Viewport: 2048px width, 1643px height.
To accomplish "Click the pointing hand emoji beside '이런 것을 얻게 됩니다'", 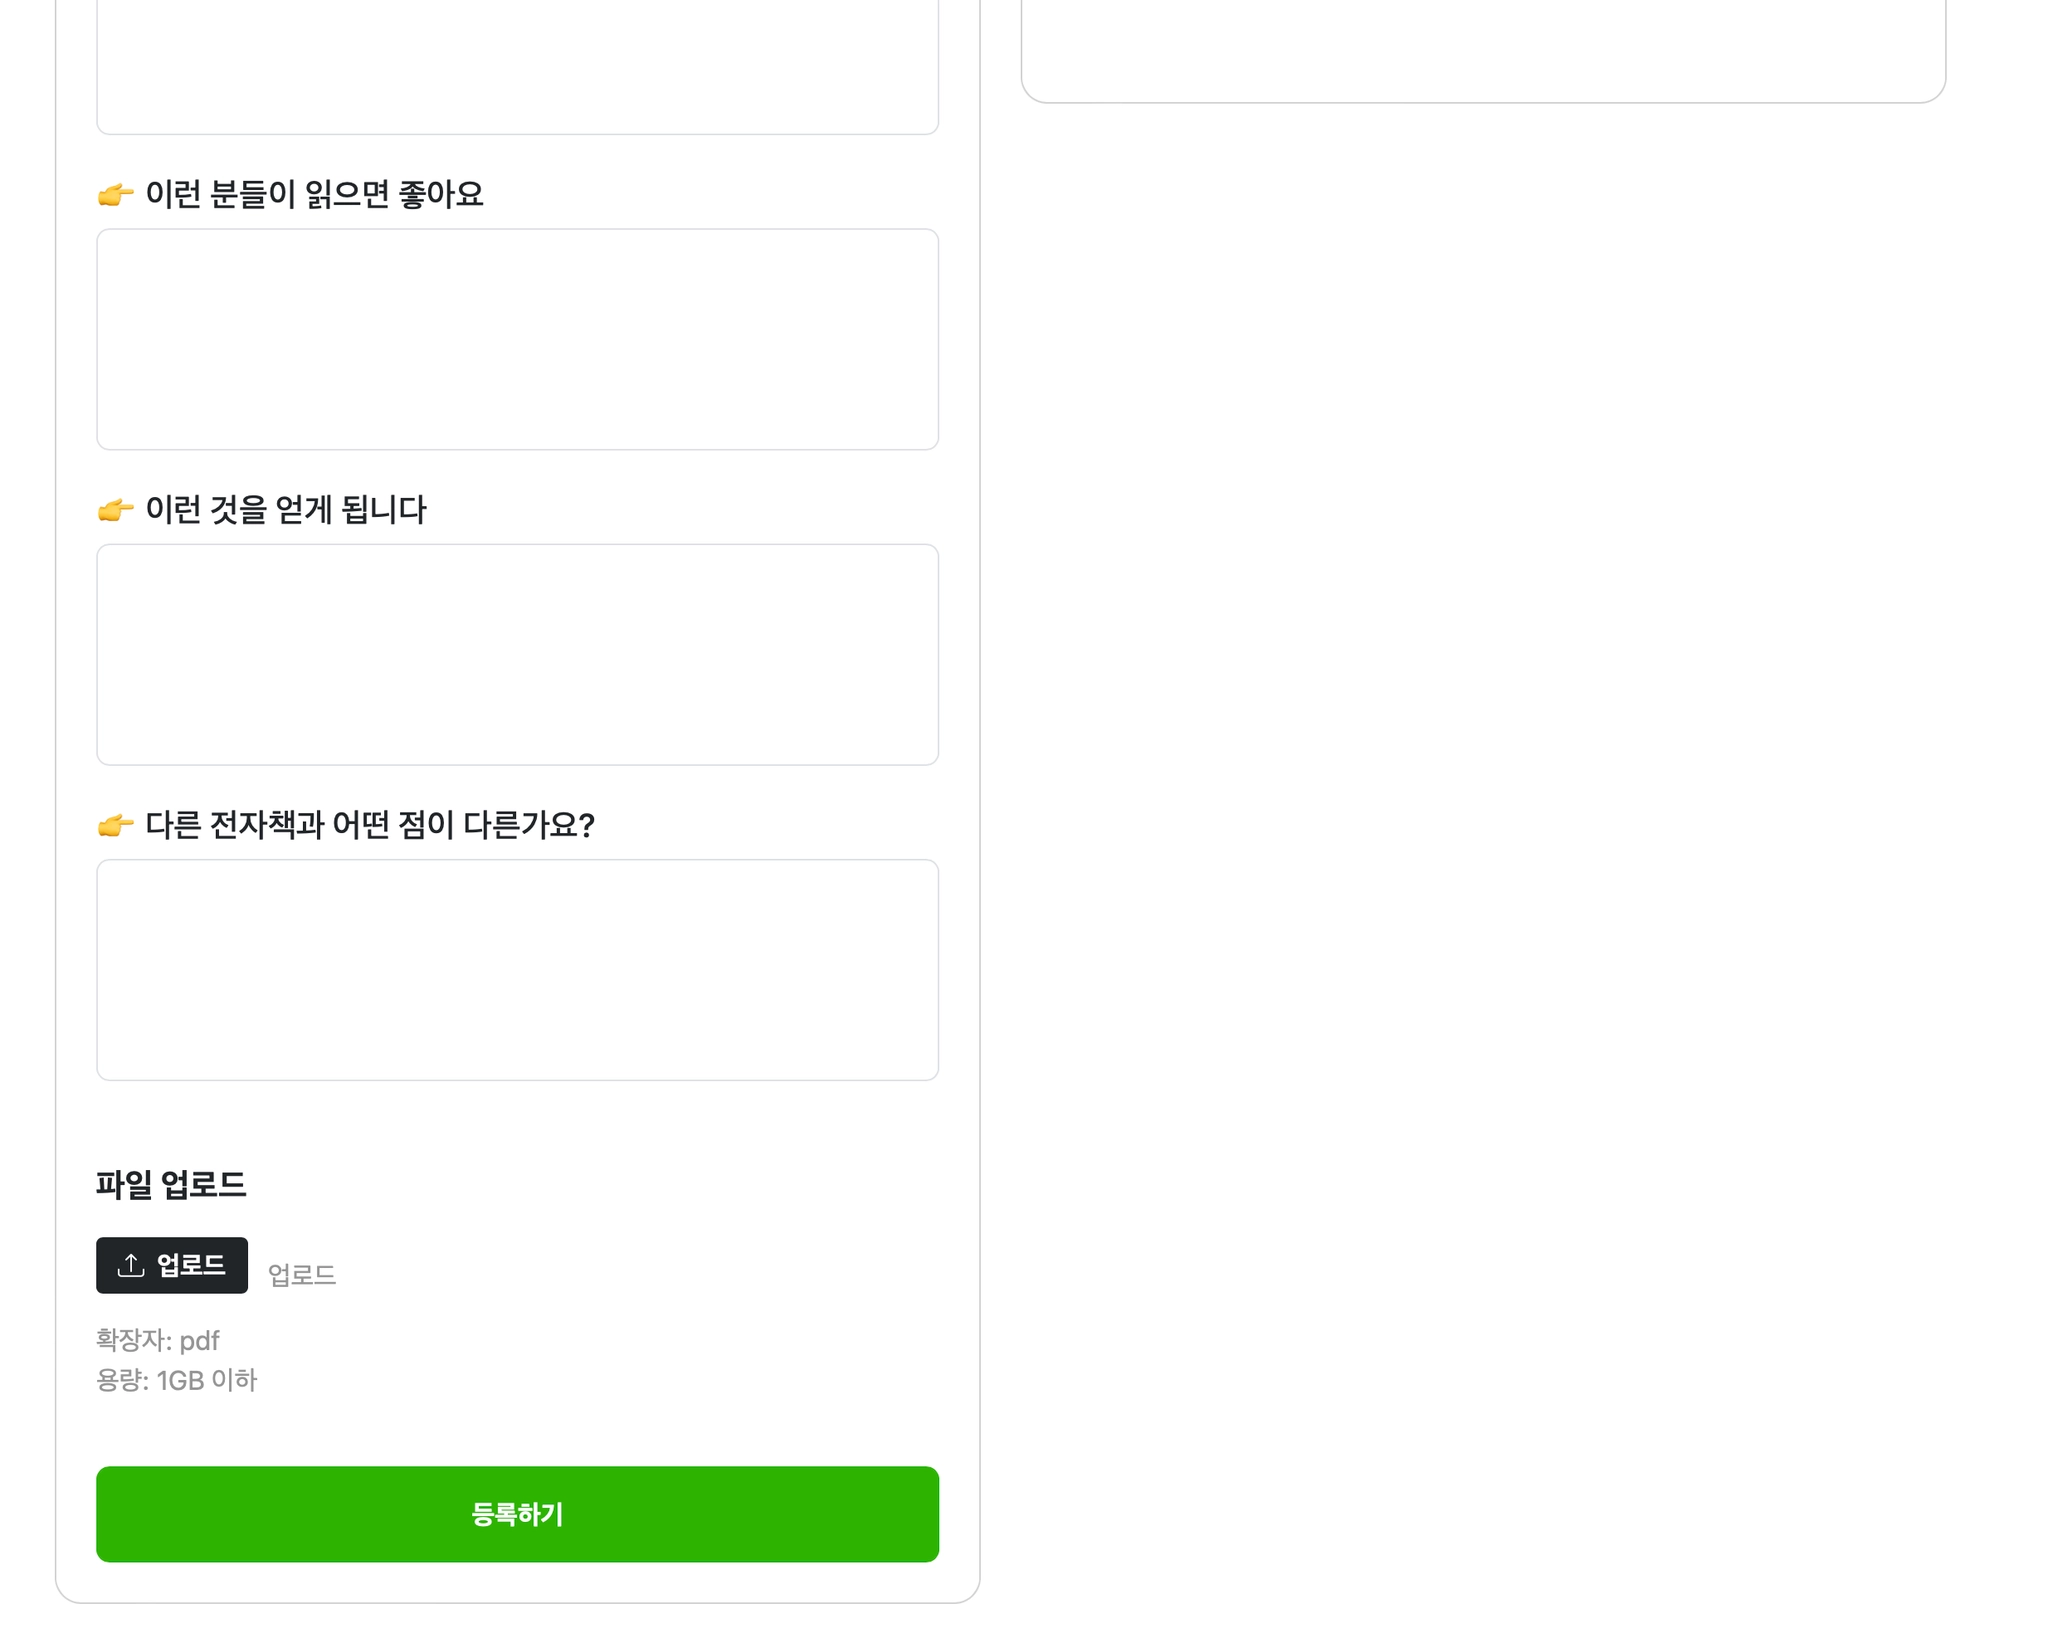I will point(115,510).
